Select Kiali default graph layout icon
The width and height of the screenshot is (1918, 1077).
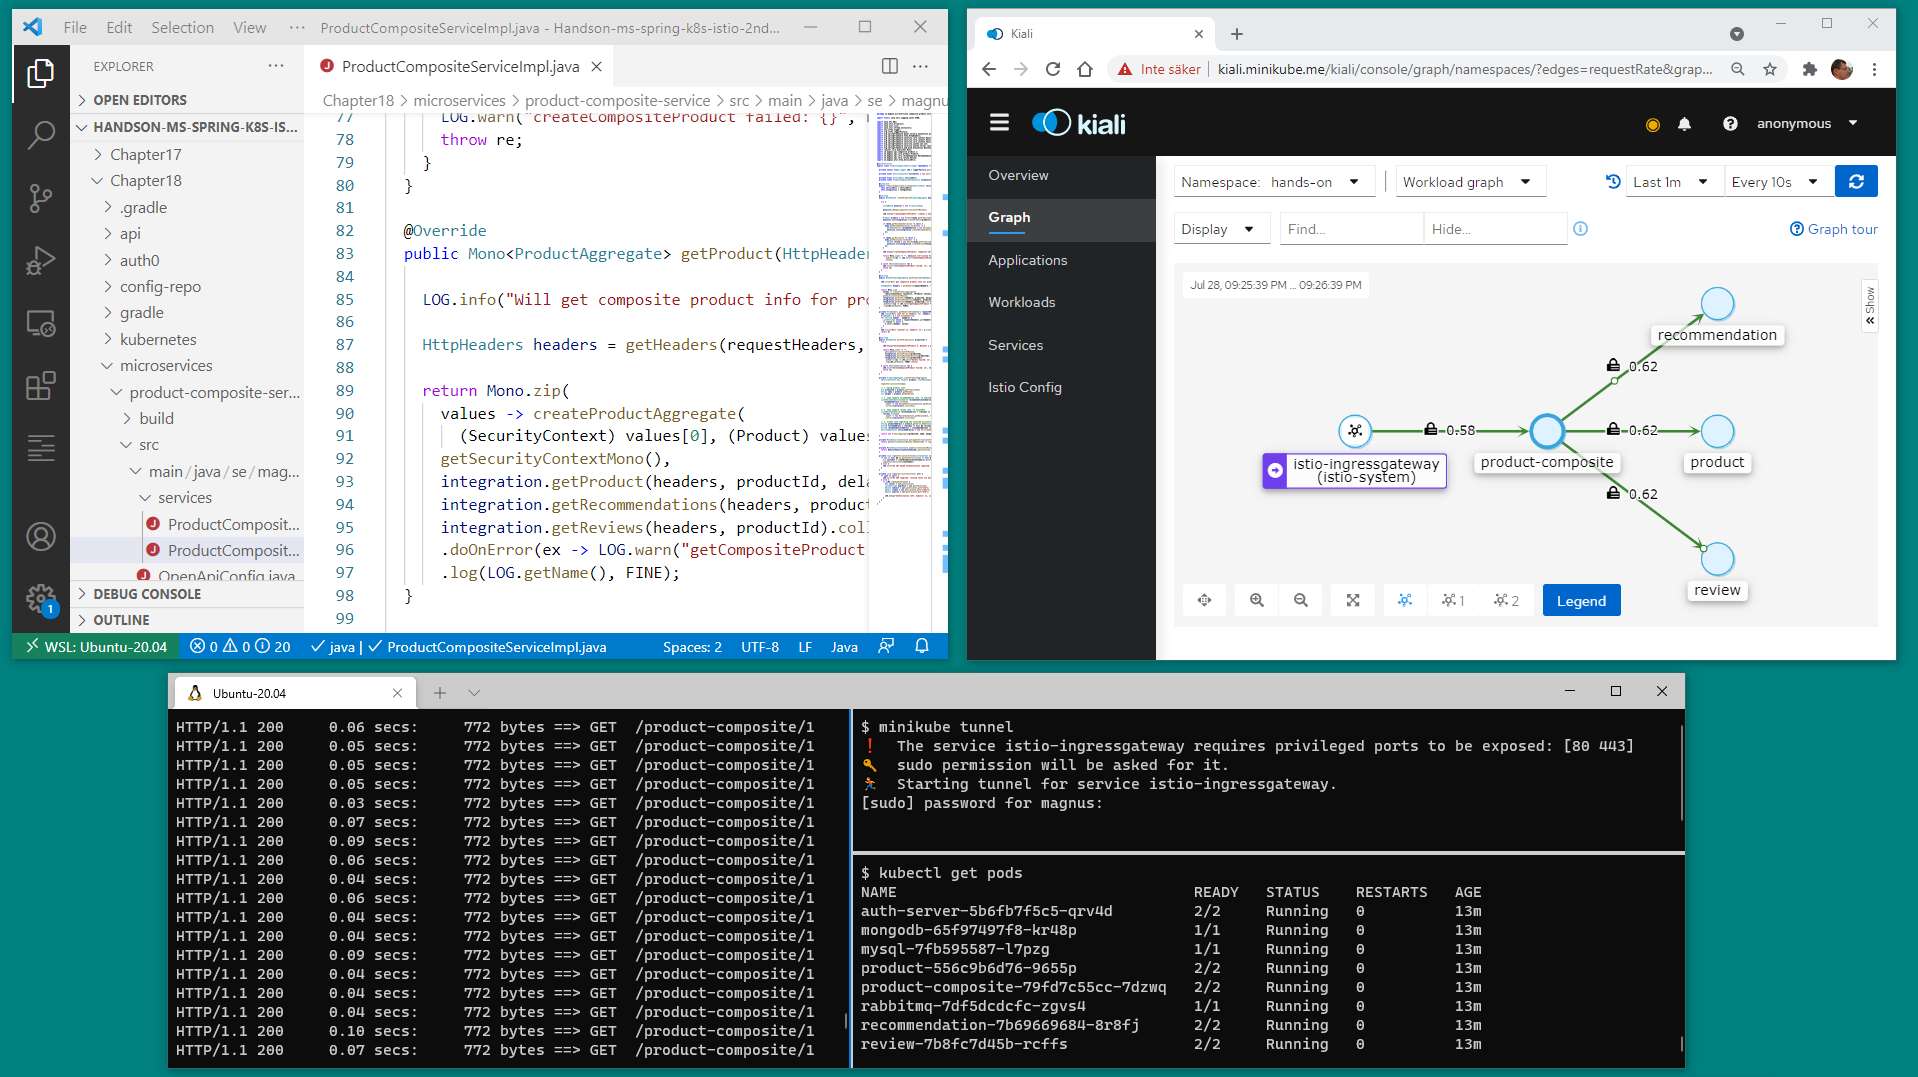[x=1405, y=600]
